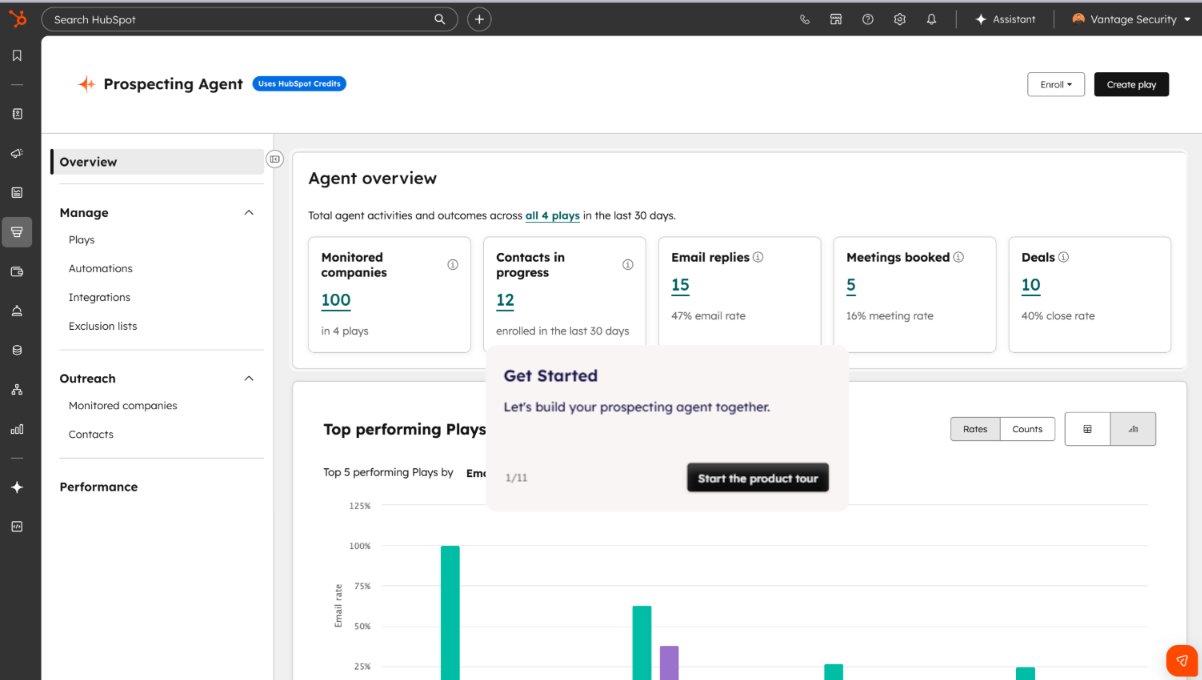Open the Email replies count 15
Image resolution: width=1202 pixels, height=680 pixels.
[680, 285]
